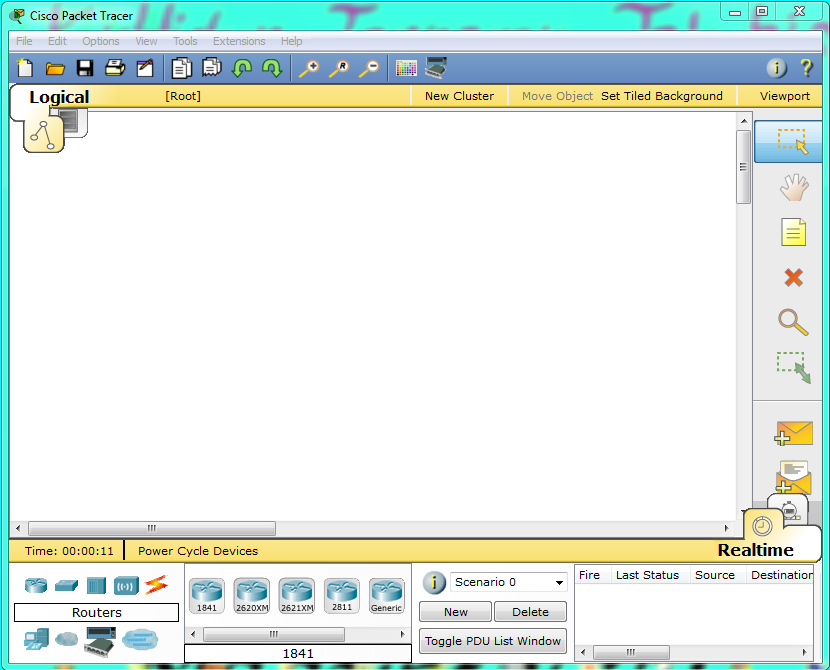This screenshot has height=670, width=830.
Task: Open the Tools menu
Action: tap(185, 41)
